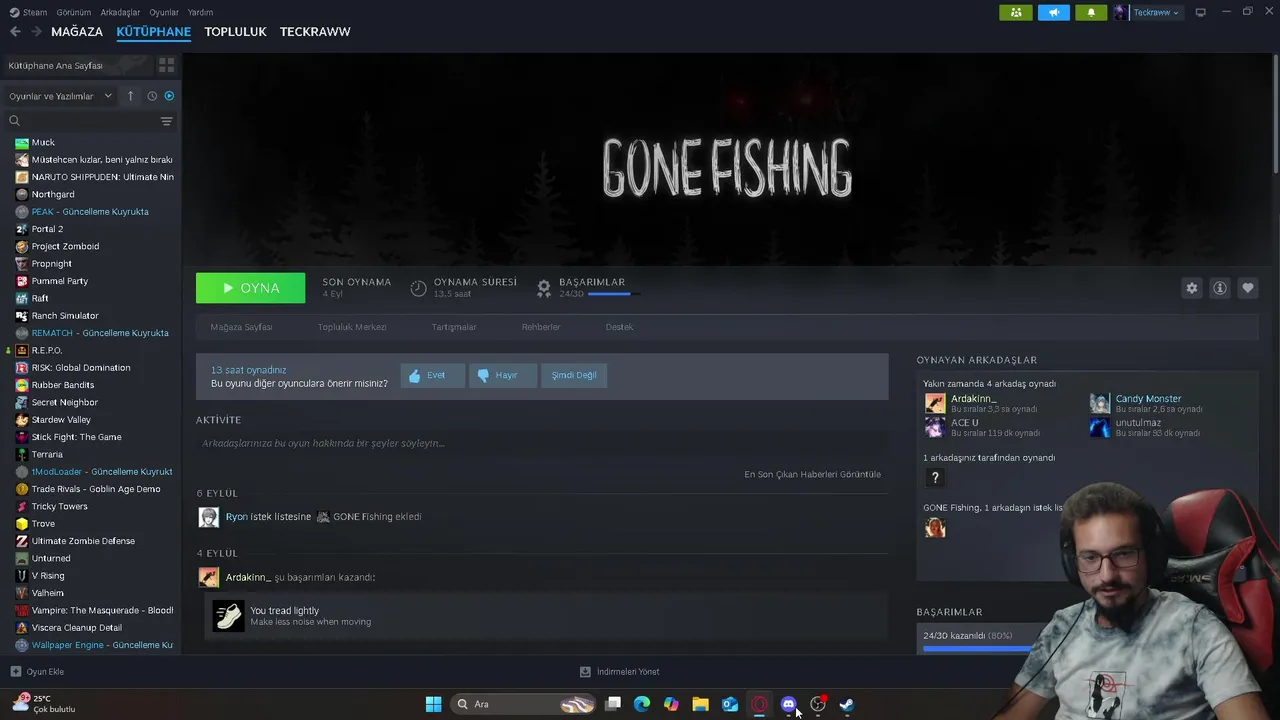
Task: Open Discord from the taskbar
Action: (788, 704)
